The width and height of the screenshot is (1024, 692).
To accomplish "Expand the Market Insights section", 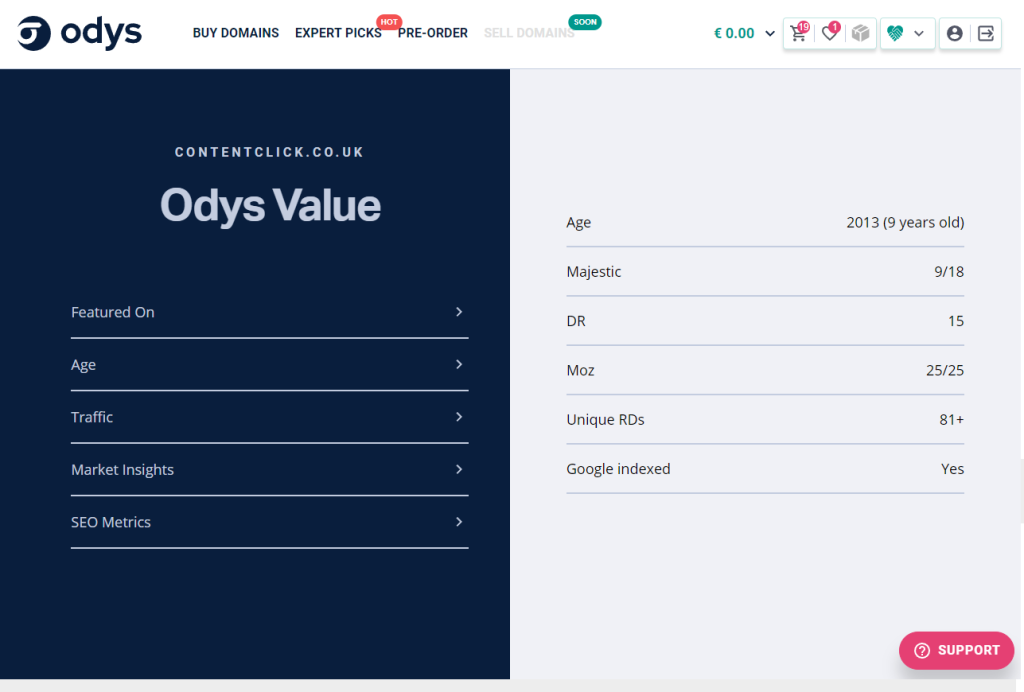I will pyautogui.click(x=270, y=470).
